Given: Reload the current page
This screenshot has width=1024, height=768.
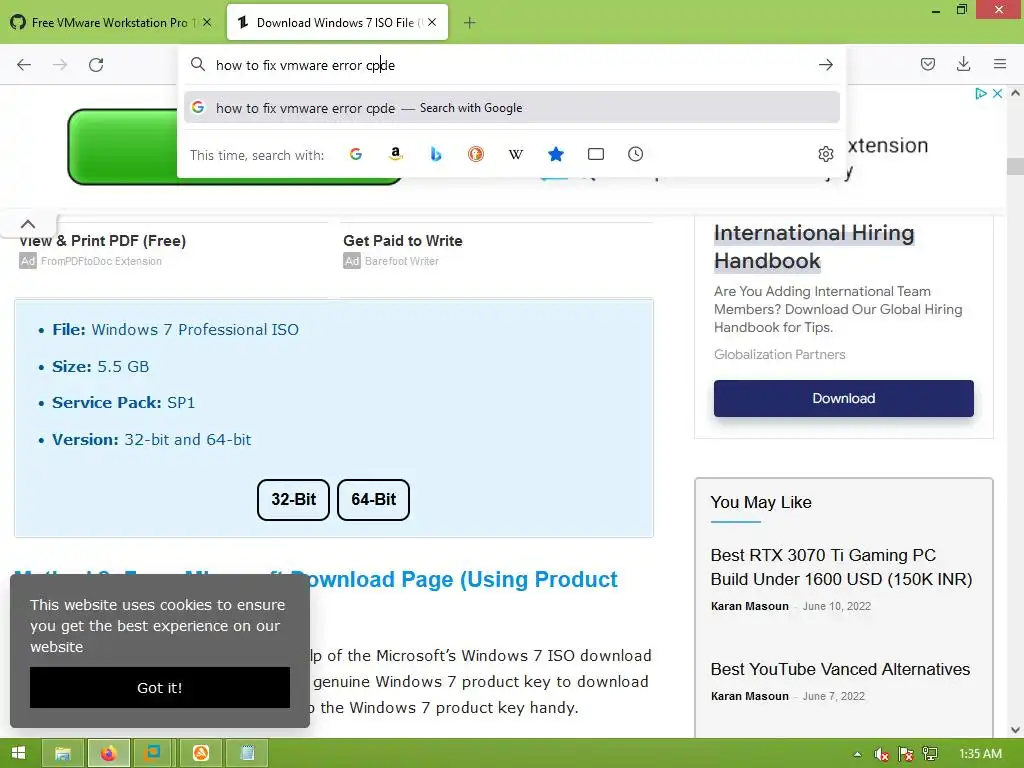Looking at the screenshot, I should coord(96,65).
